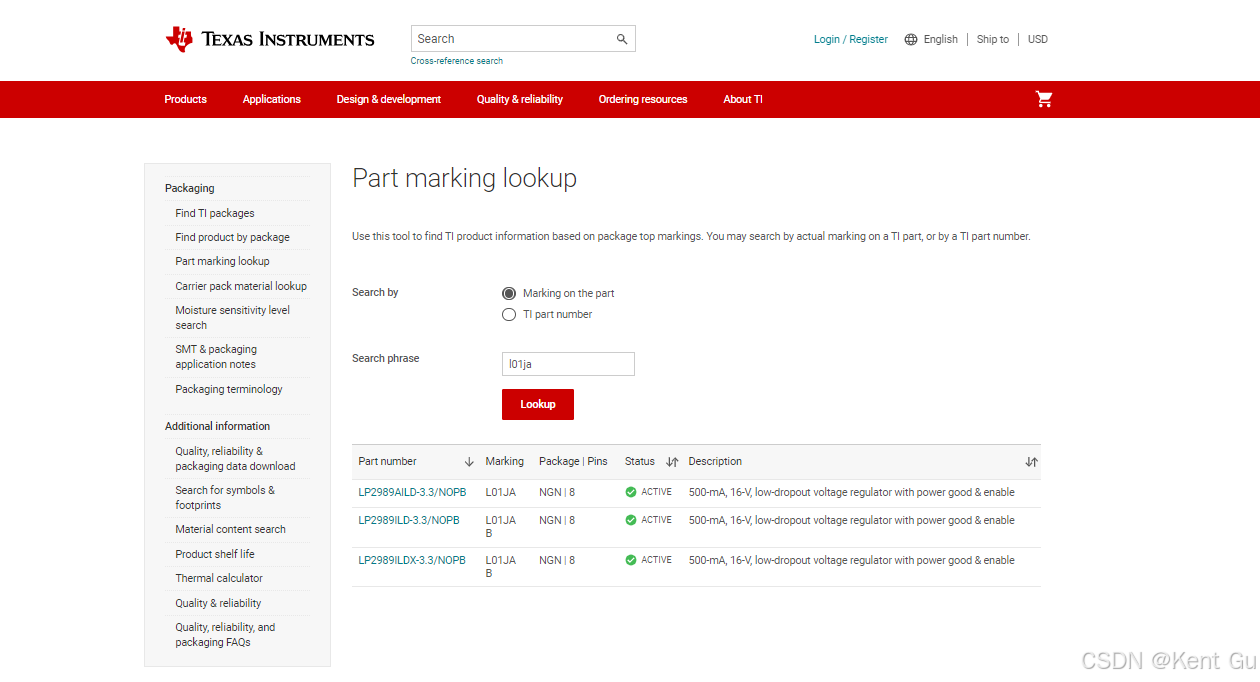Open the Applications menu
This screenshot has width=1260, height=682.
(272, 99)
